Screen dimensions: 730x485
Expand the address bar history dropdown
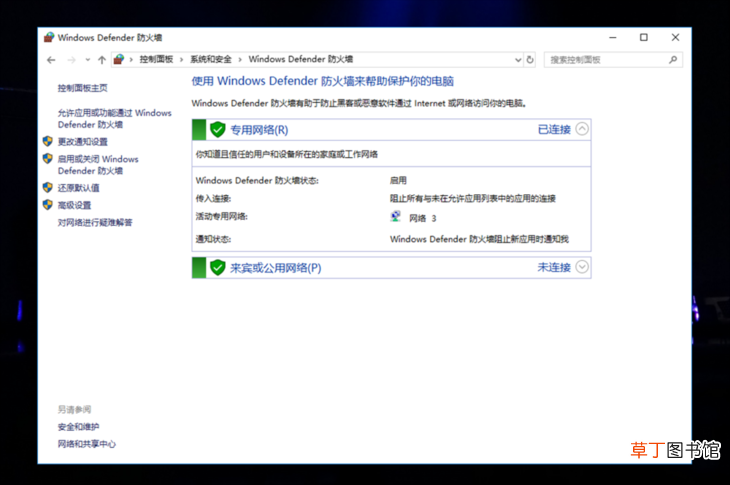tap(518, 60)
